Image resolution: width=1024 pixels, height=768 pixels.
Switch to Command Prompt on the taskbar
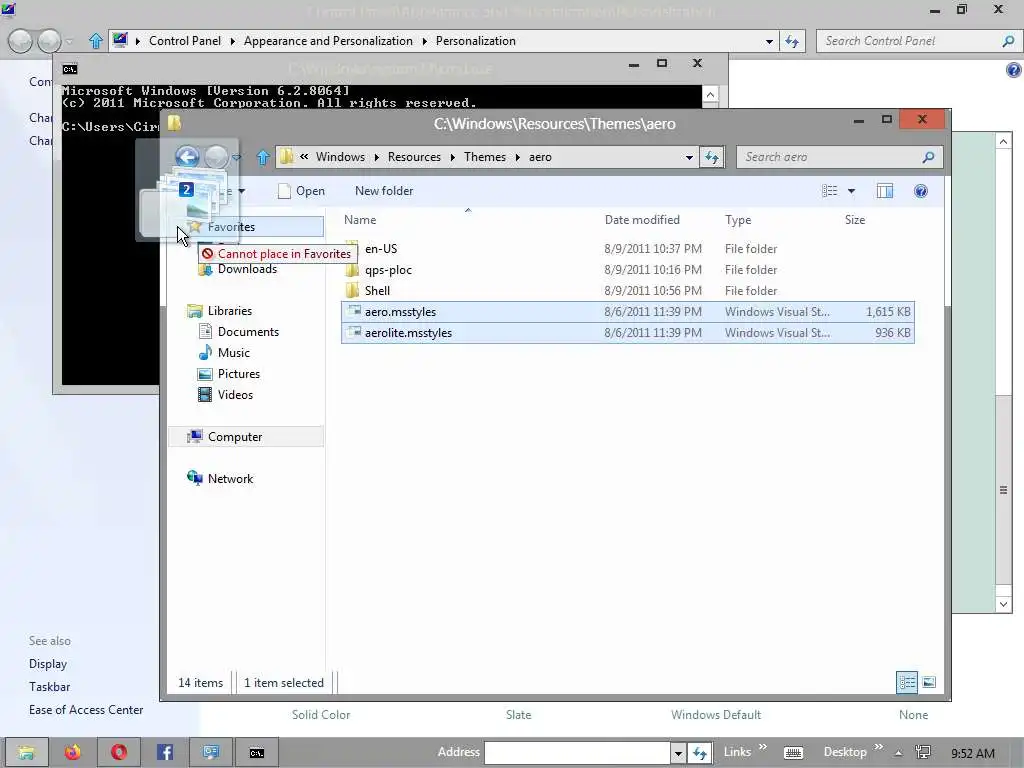pyautogui.click(x=257, y=752)
